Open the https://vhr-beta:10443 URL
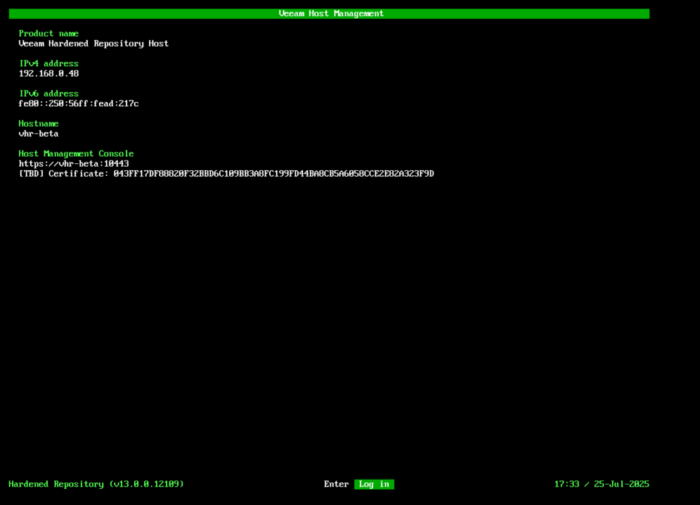 74,163
